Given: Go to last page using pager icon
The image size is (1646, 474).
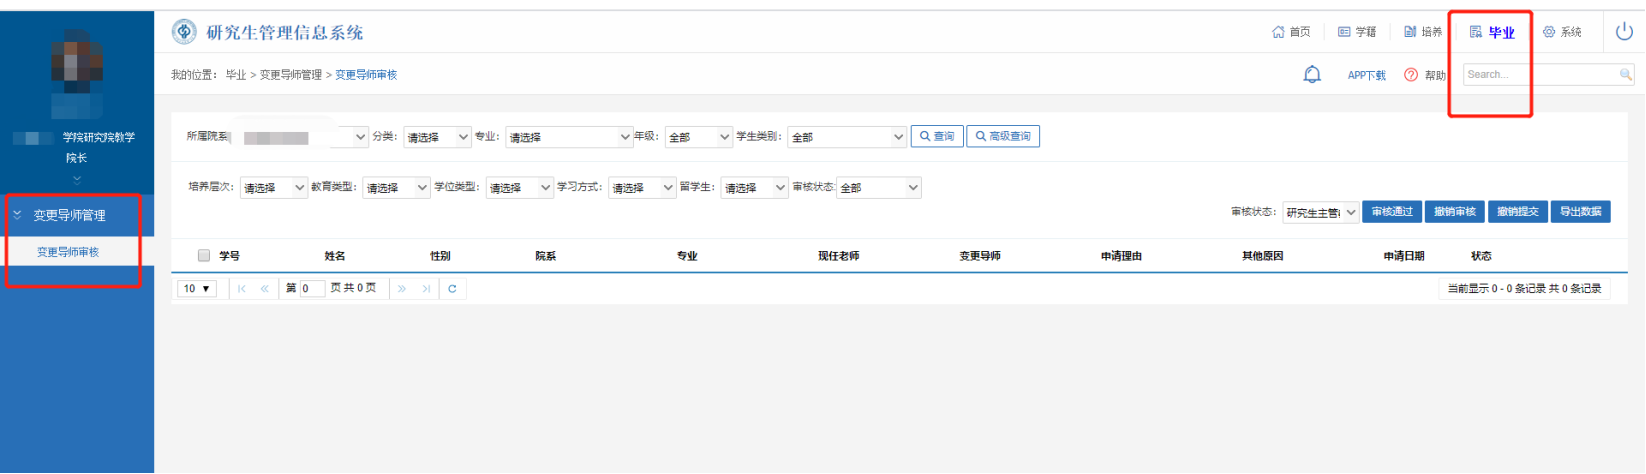Looking at the screenshot, I should tap(426, 289).
